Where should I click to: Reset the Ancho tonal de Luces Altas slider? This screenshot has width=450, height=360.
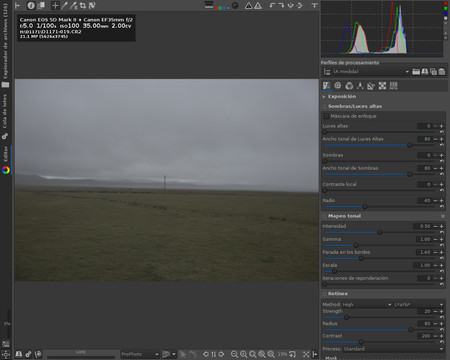click(442, 145)
